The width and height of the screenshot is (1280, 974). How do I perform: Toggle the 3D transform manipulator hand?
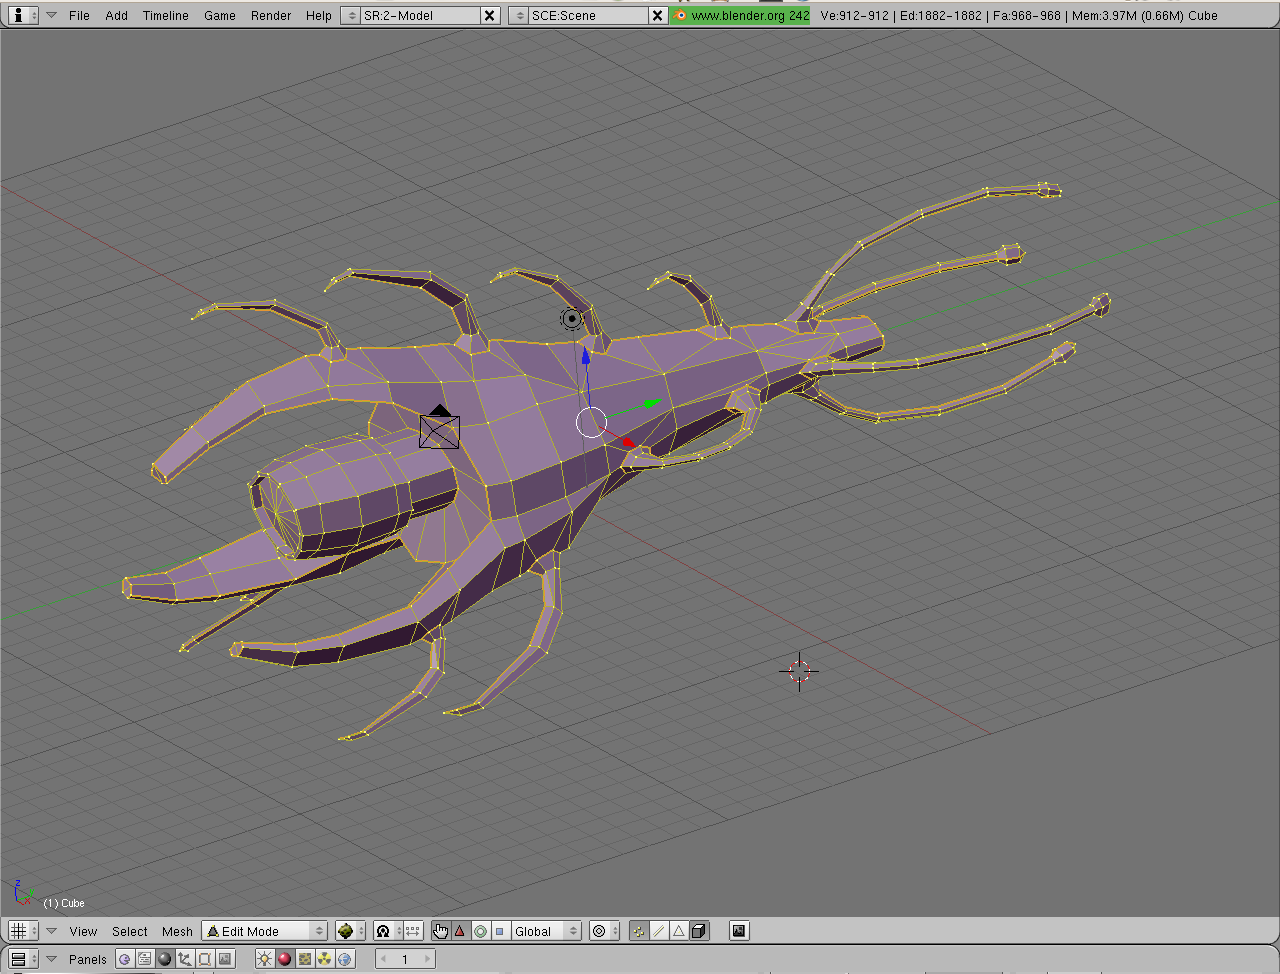[x=440, y=931]
